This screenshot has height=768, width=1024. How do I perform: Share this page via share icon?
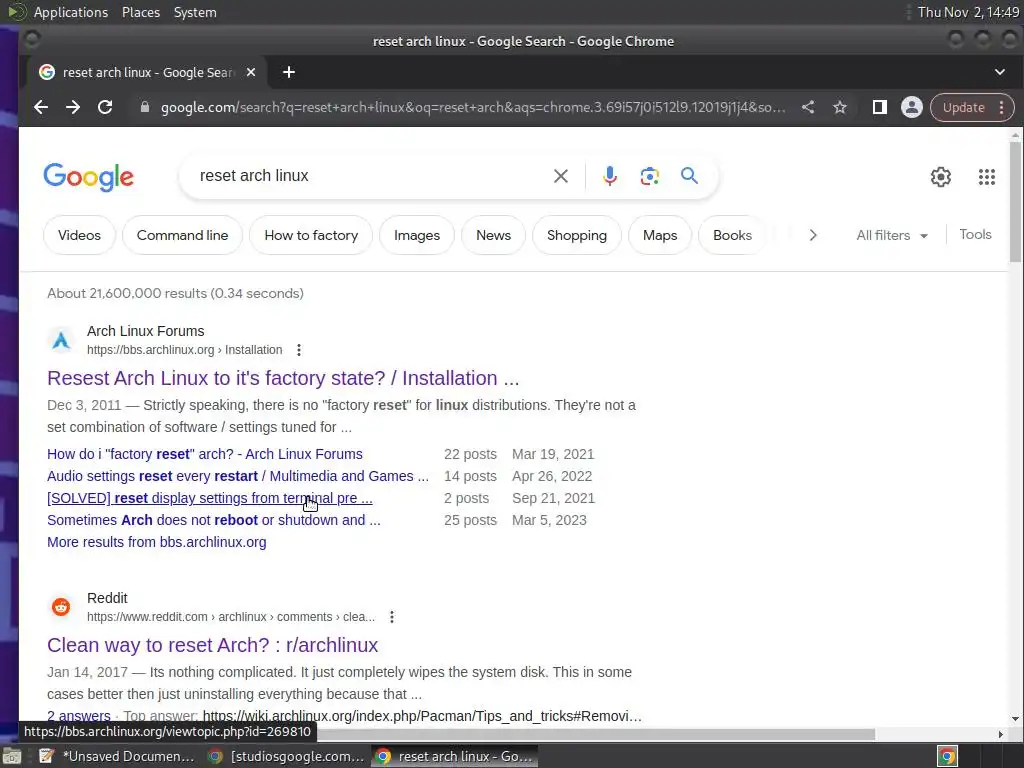pos(808,108)
